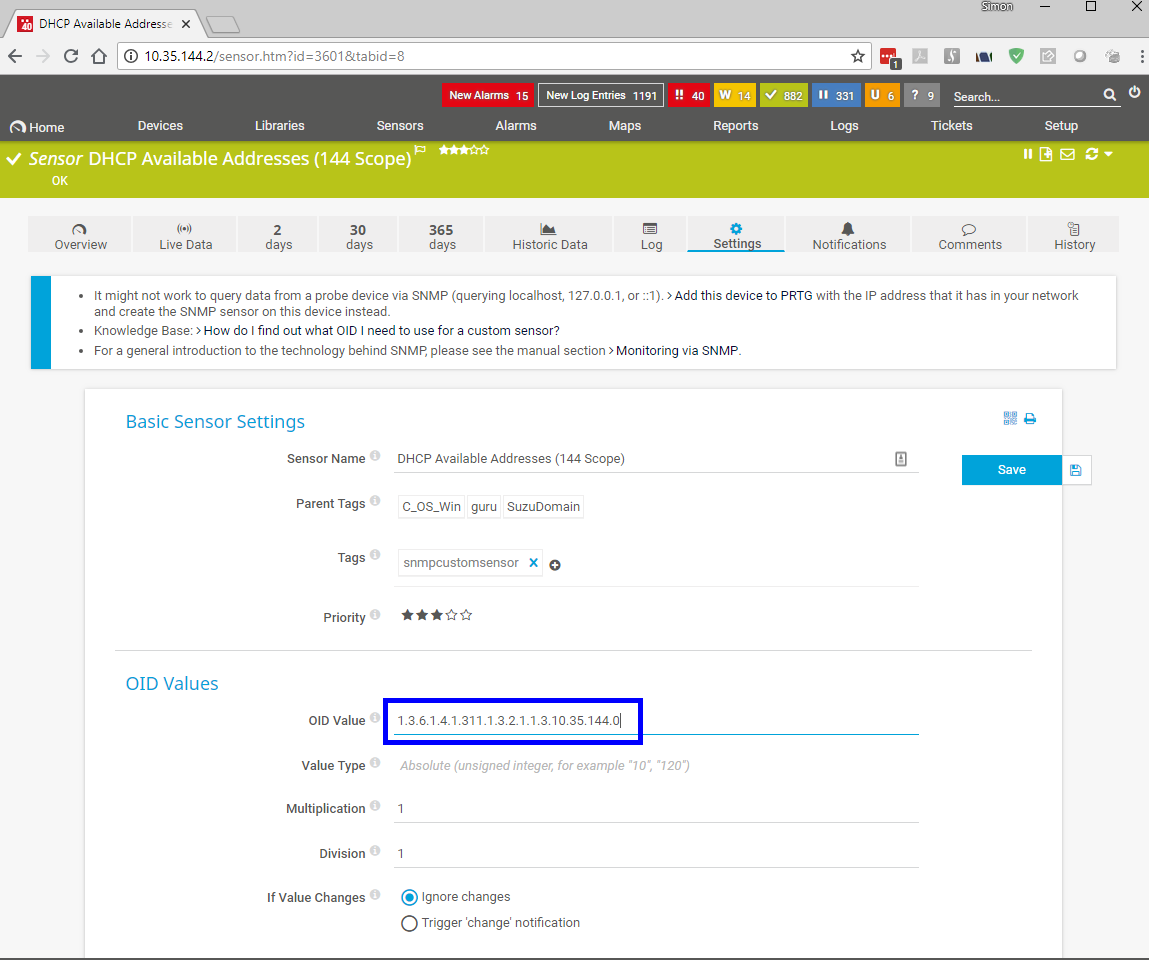Remove the snmpcustomsensor tag
This screenshot has width=1149, height=960.
(x=534, y=563)
